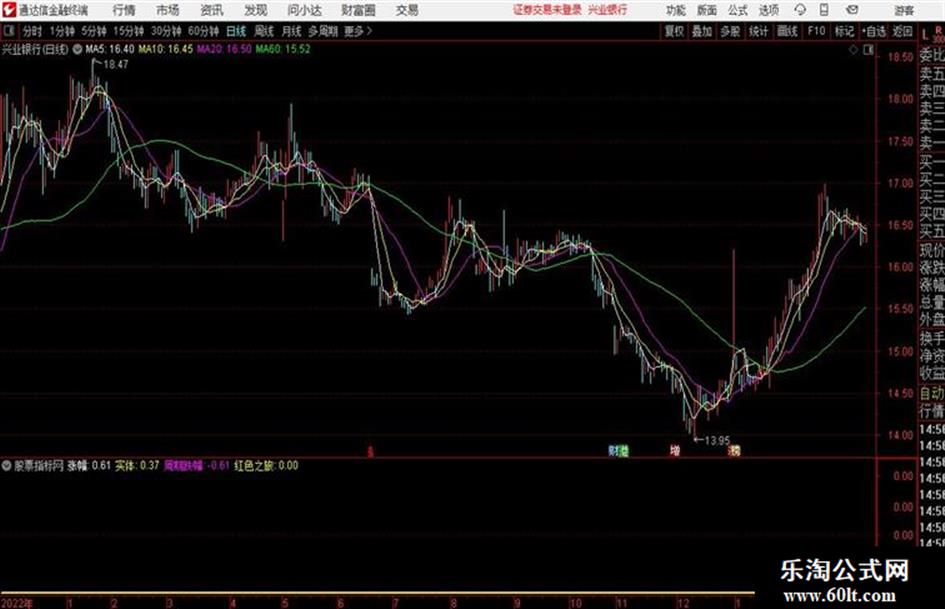Open the 问小达 menu
The image size is (945, 609).
pyautogui.click(x=304, y=10)
